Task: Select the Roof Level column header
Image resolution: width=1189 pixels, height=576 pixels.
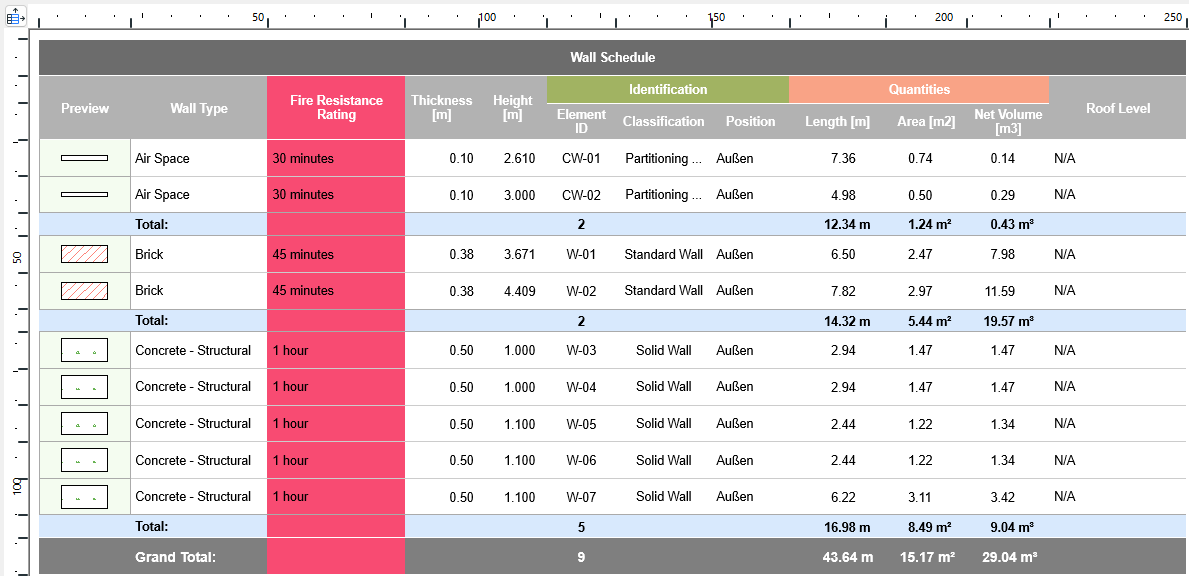Action: [x=1118, y=108]
